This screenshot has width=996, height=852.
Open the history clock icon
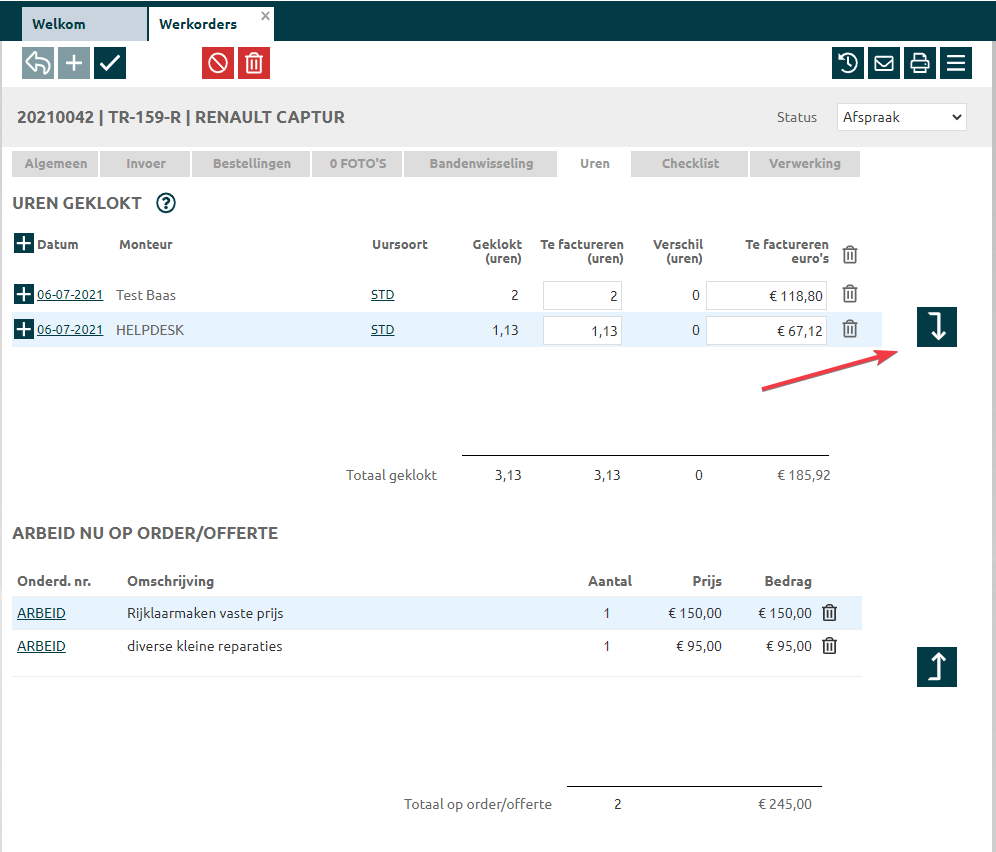(848, 63)
